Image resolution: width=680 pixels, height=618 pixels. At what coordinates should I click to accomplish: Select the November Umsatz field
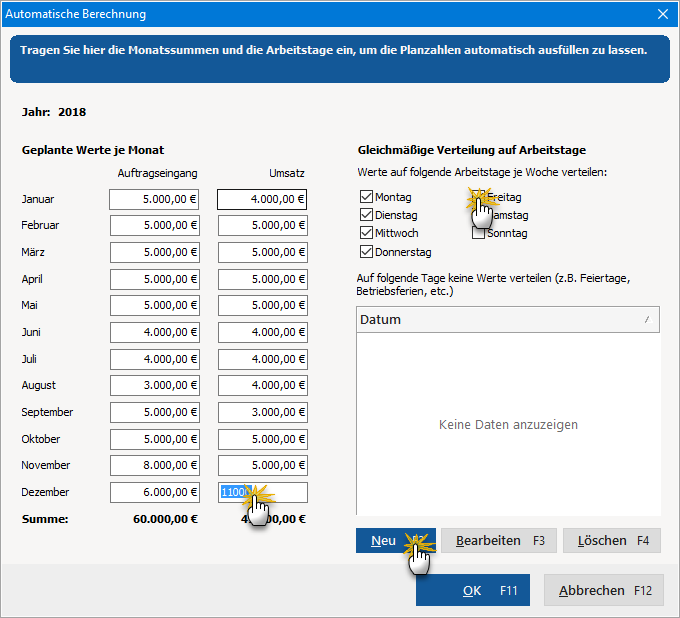263,465
